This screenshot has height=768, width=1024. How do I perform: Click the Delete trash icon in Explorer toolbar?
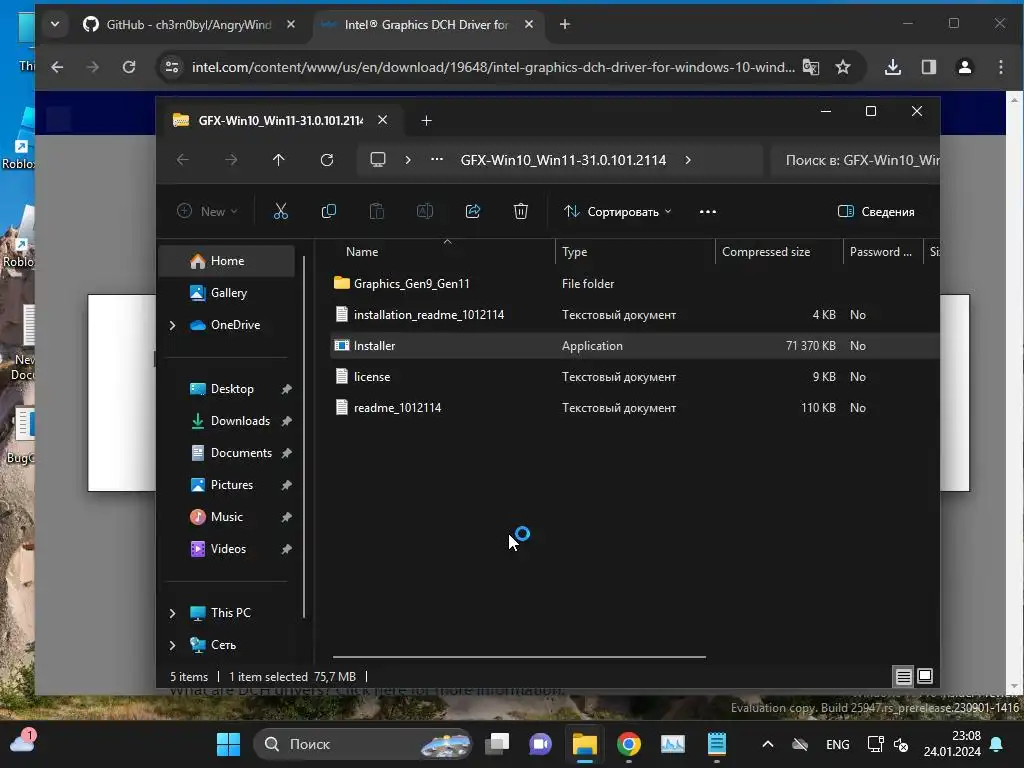pos(520,211)
